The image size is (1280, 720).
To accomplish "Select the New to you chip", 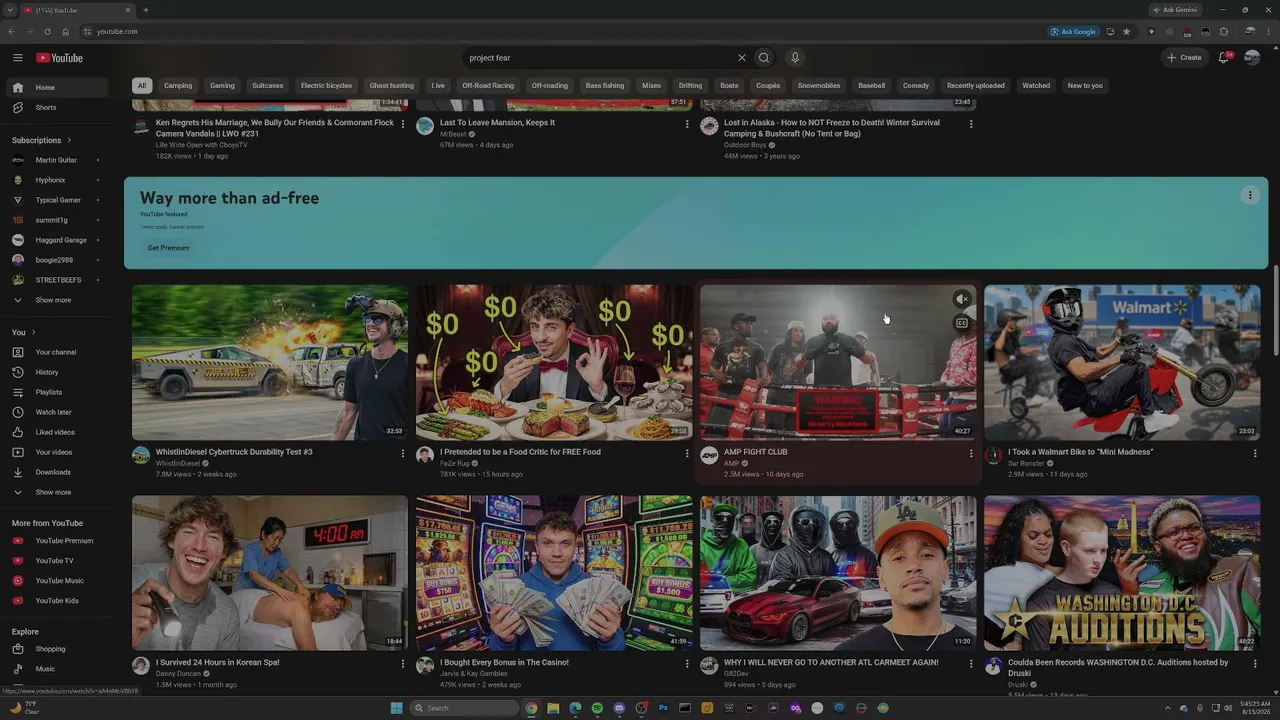I will click(x=1085, y=86).
